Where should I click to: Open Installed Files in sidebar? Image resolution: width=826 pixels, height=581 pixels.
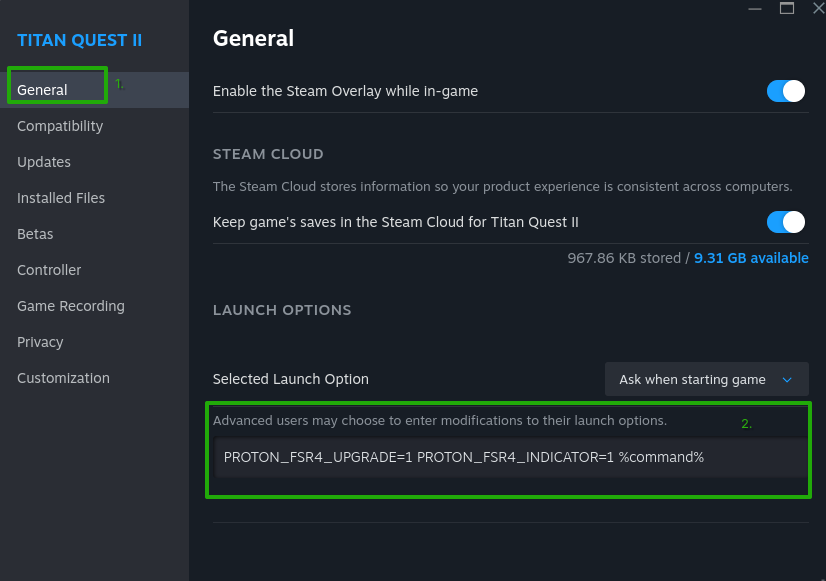tap(61, 198)
